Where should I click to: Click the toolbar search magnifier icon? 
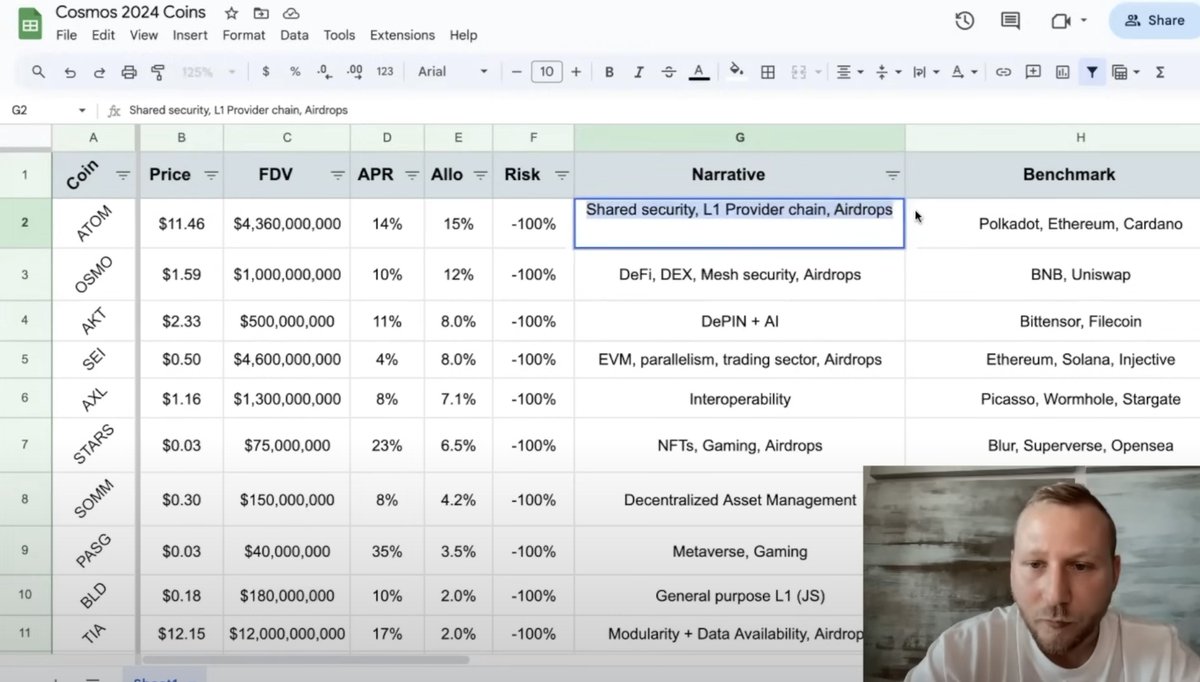click(38, 72)
